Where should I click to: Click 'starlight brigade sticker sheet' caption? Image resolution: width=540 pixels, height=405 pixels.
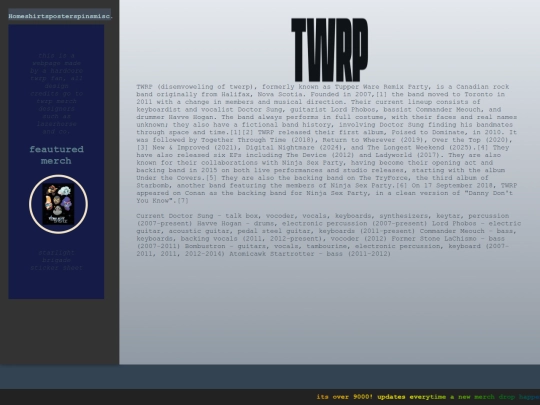(56, 260)
